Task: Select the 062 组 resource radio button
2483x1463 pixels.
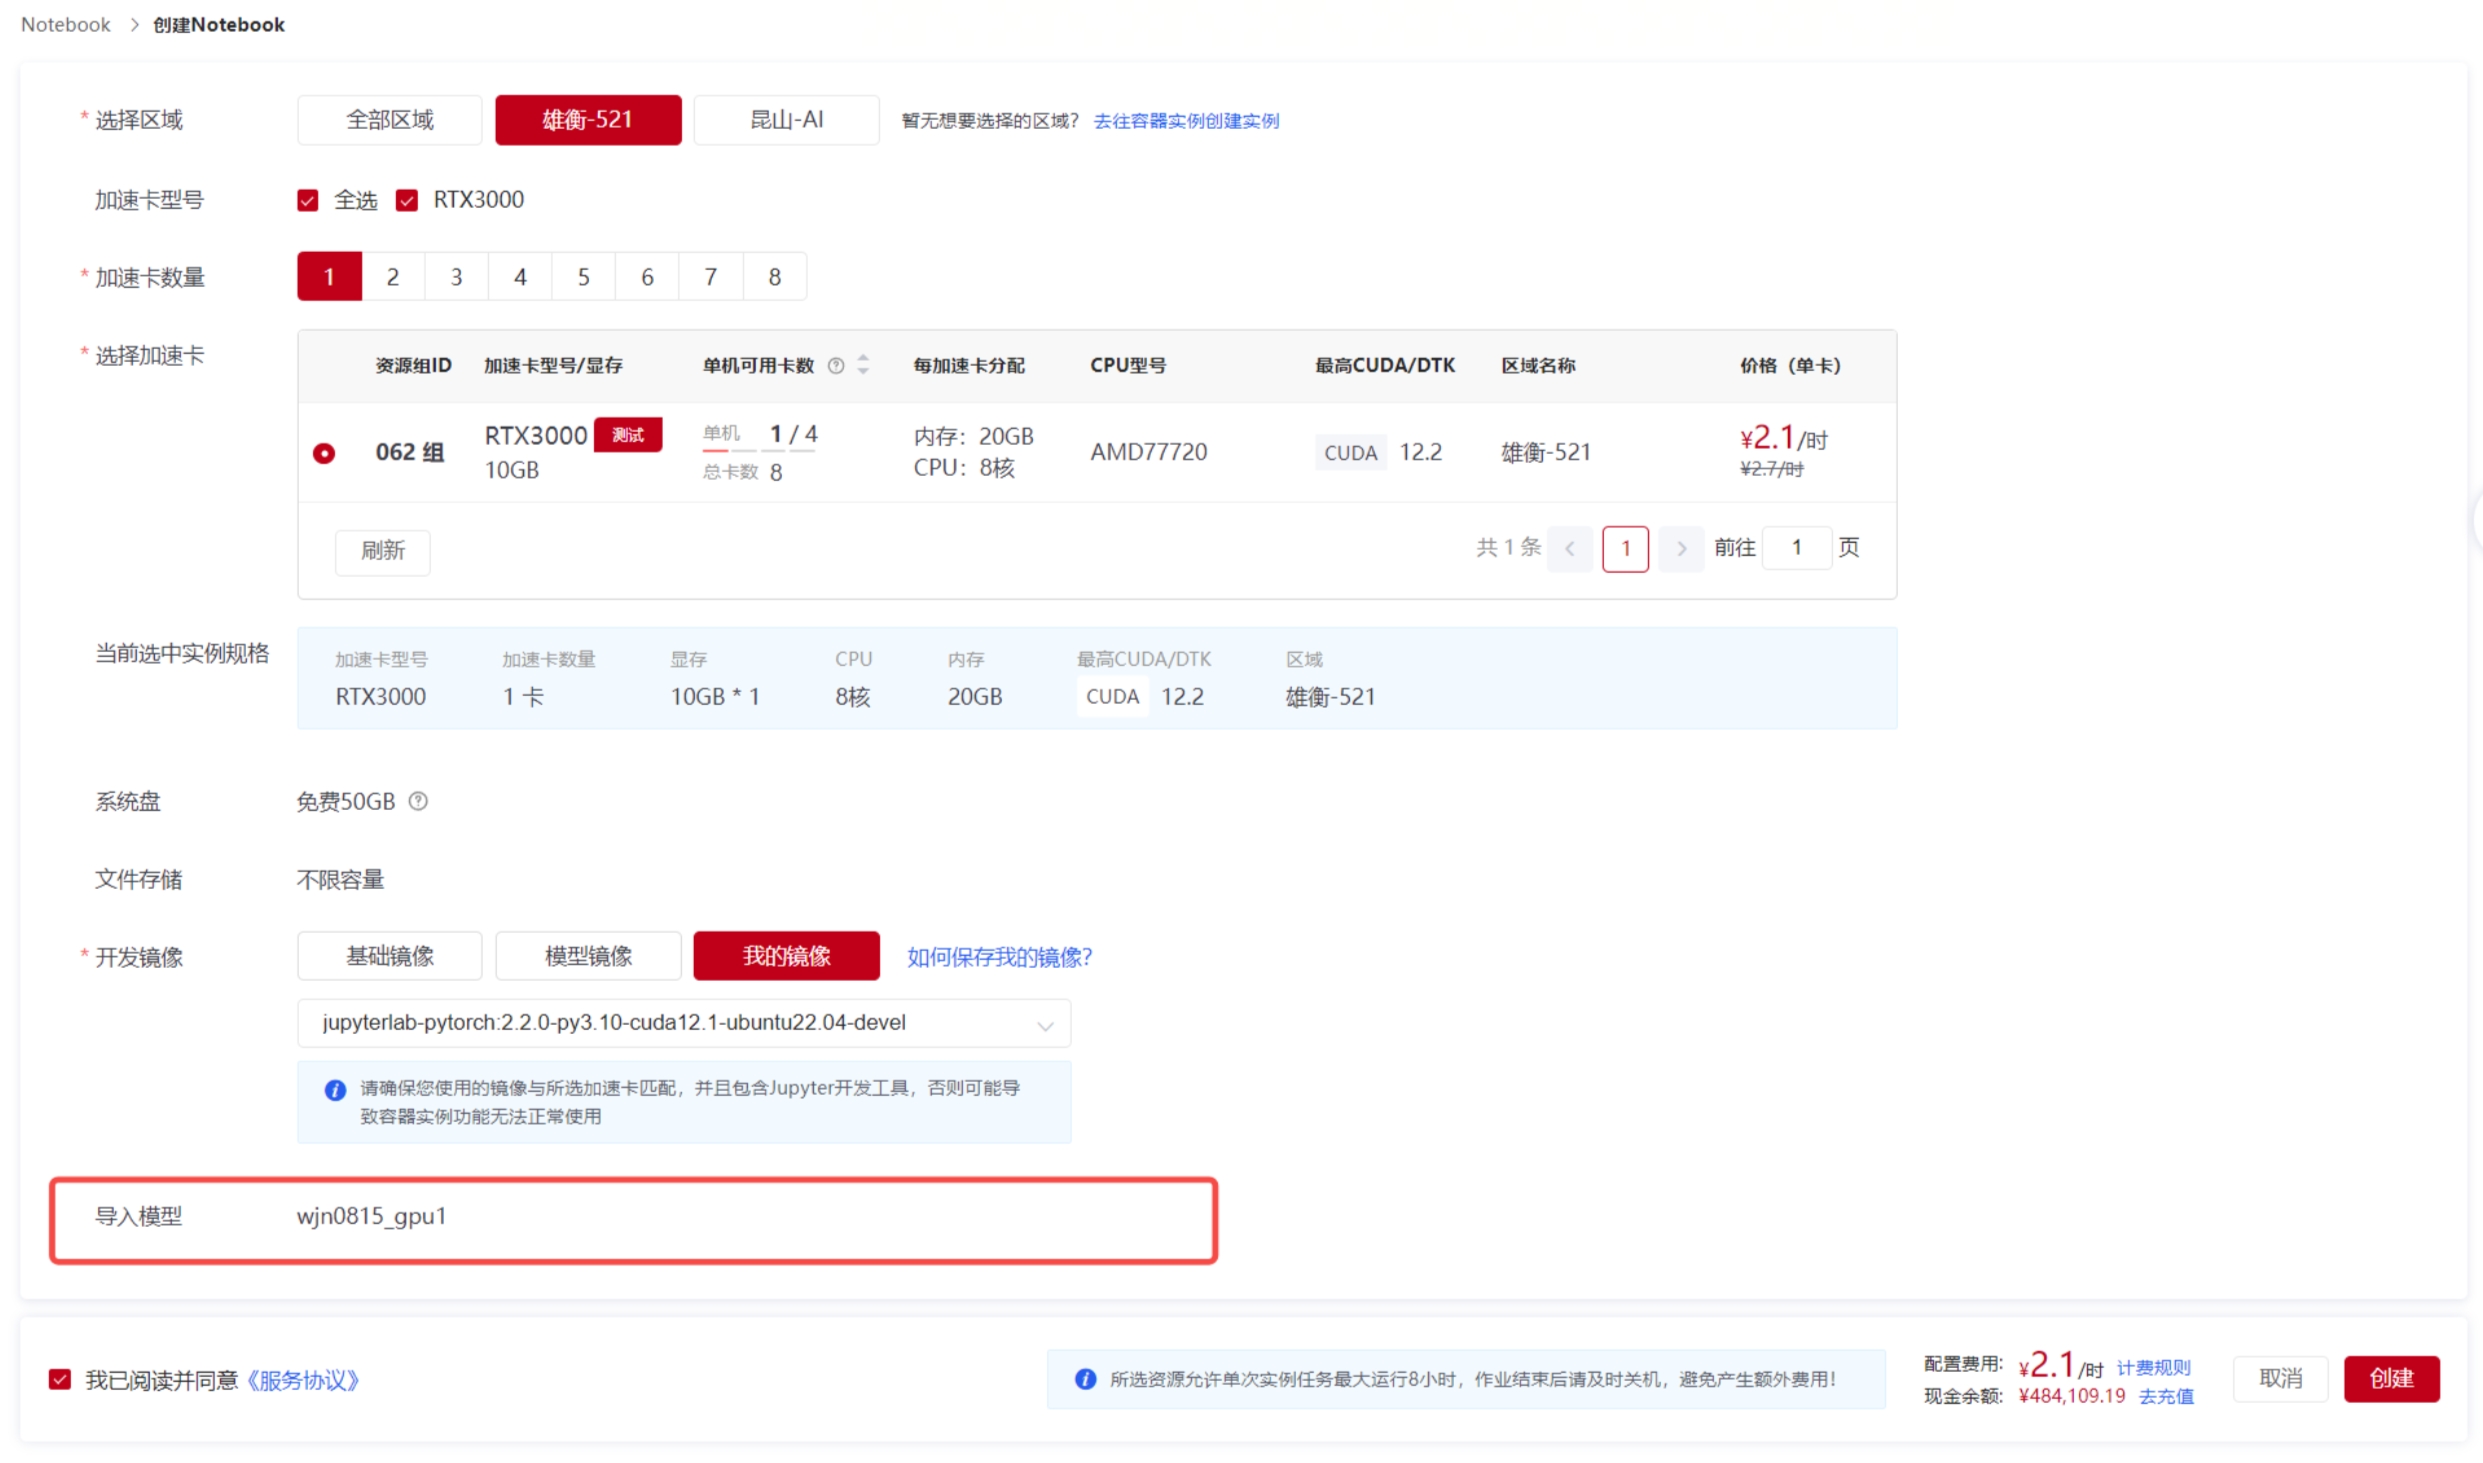Action: coord(324,453)
